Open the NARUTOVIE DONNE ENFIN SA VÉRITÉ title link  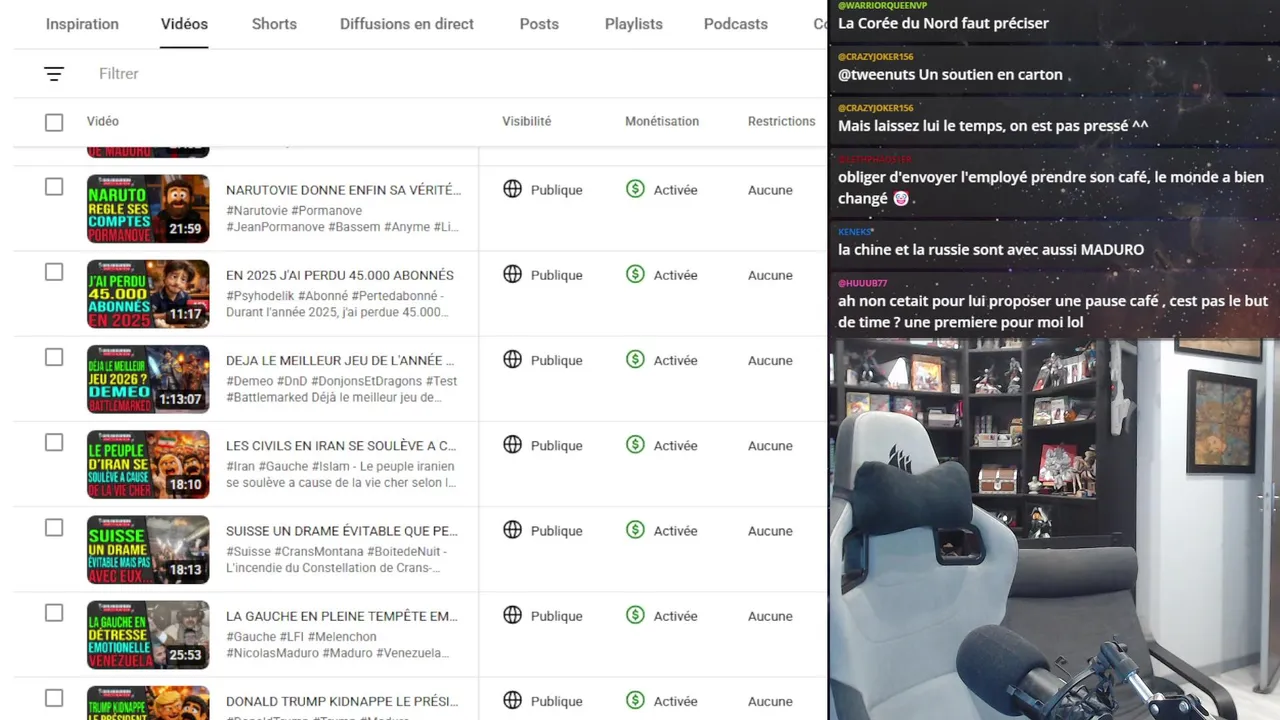343,190
